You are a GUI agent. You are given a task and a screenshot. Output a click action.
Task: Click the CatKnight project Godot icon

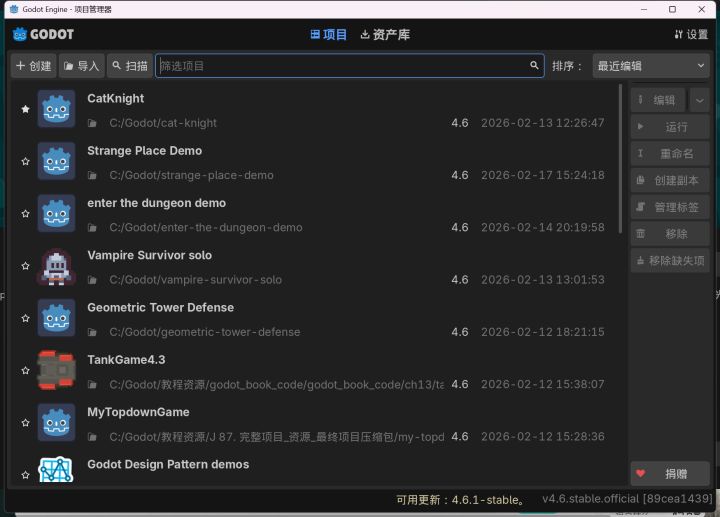coord(56,109)
